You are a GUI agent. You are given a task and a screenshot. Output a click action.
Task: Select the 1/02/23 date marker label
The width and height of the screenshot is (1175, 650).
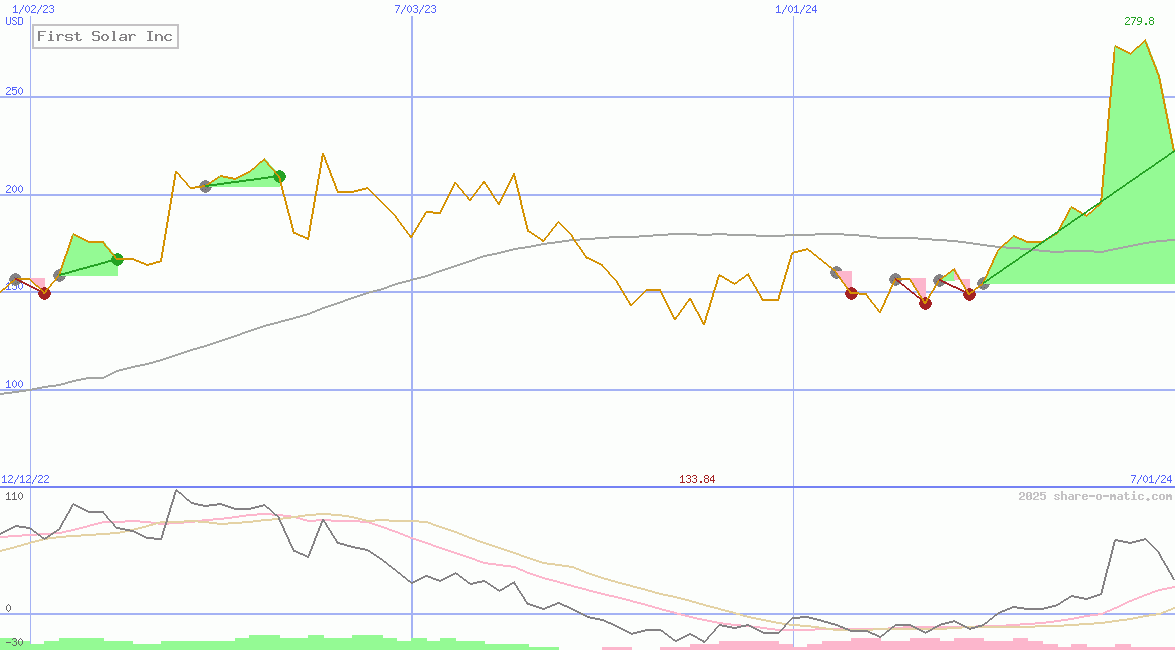click(33, 9)
